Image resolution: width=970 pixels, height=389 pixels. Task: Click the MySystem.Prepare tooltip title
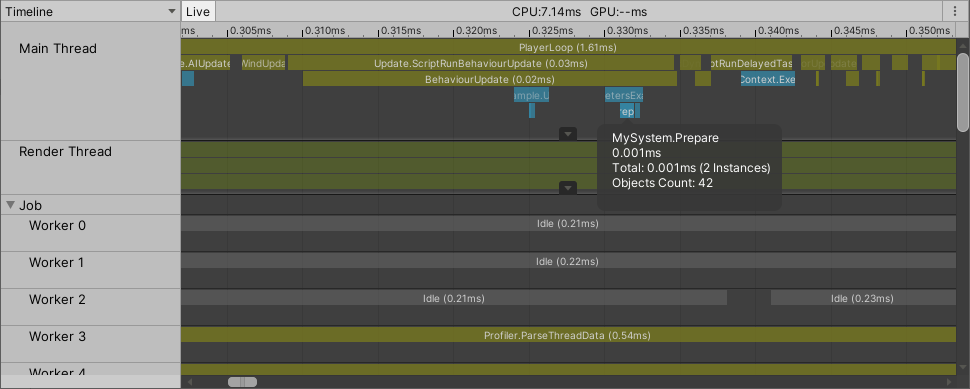coord(665,138)
